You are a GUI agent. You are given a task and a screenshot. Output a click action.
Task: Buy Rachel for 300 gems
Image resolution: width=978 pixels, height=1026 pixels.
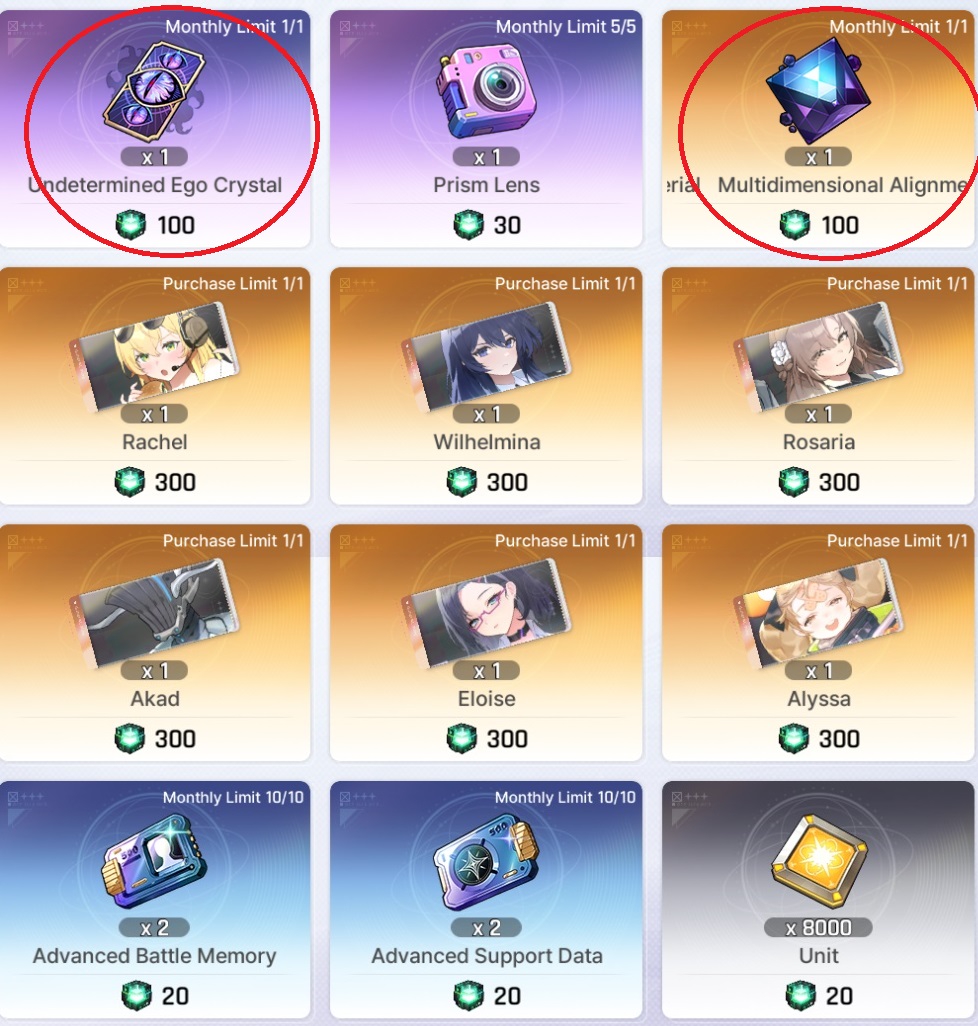(155, 482)
